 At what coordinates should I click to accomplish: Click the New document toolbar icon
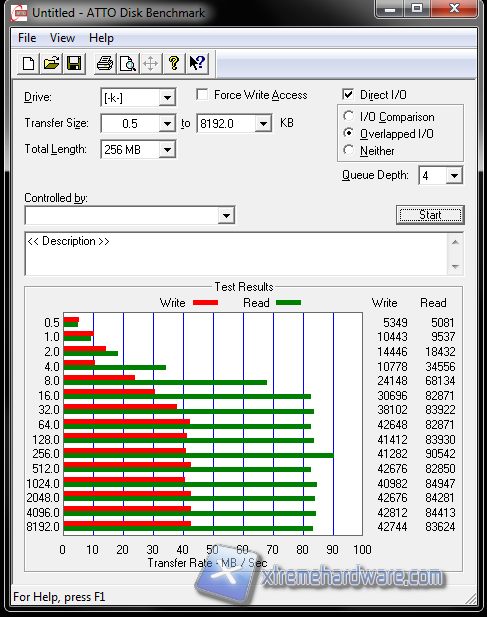click(28, 63)
